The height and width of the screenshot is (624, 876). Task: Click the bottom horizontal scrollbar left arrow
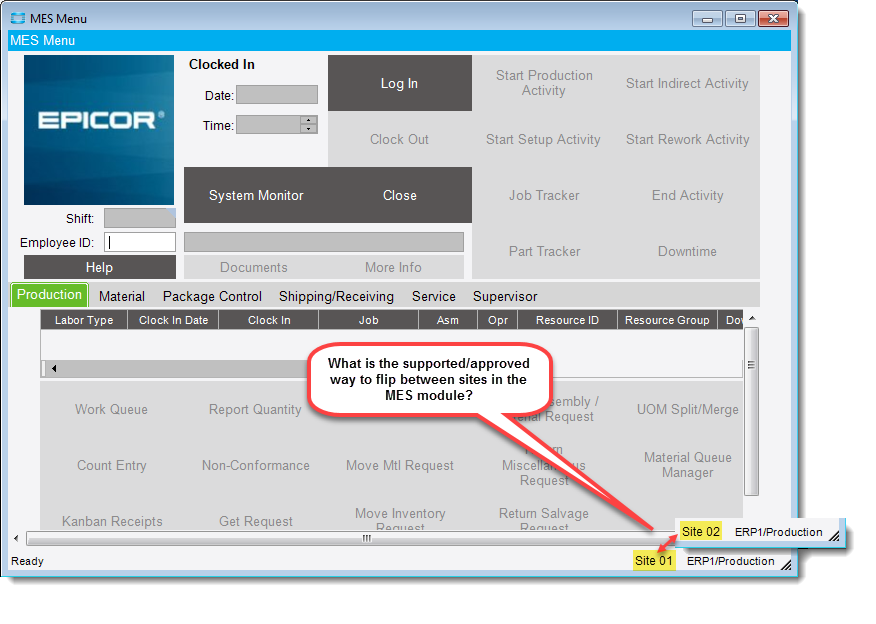[x=16, y=539]
